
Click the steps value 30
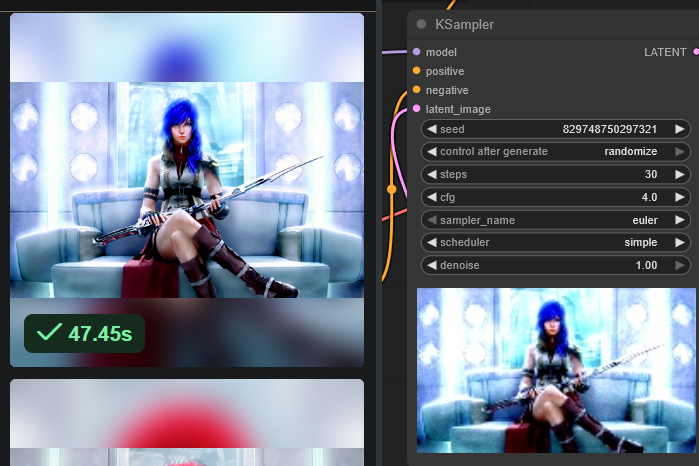[650, 174]
